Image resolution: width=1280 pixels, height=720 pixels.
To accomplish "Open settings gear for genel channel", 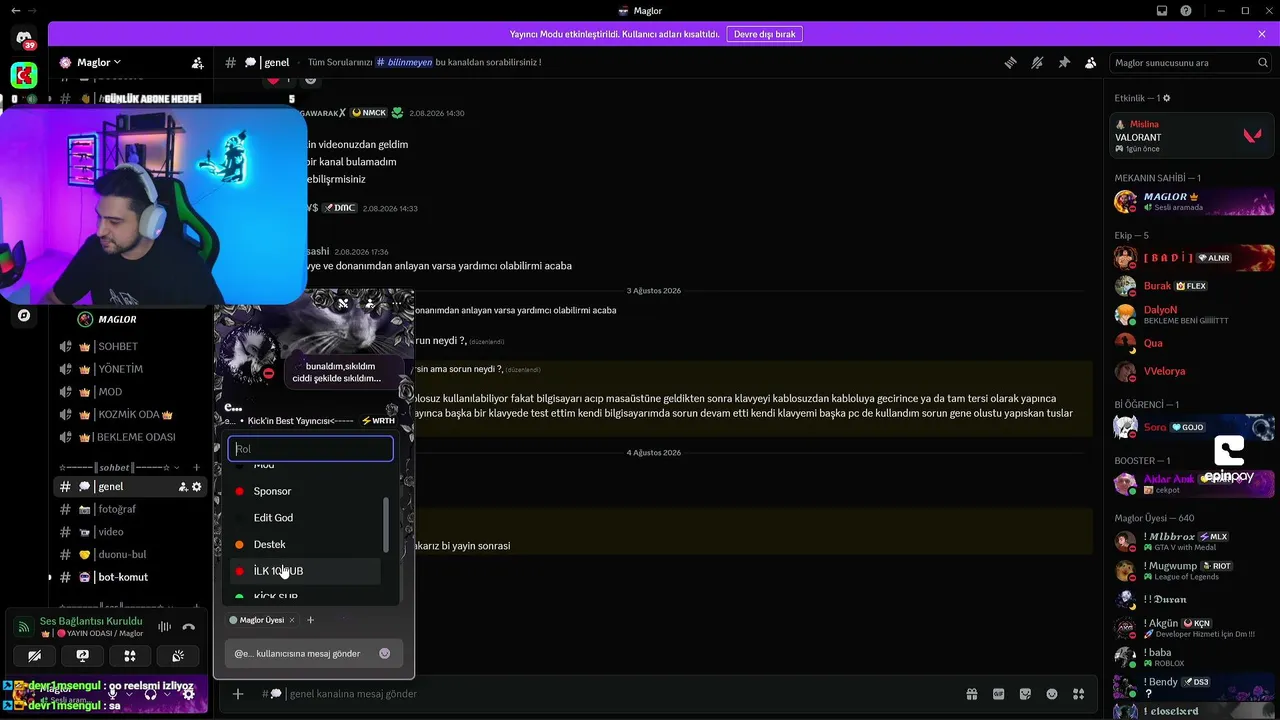I will [197, 487].
